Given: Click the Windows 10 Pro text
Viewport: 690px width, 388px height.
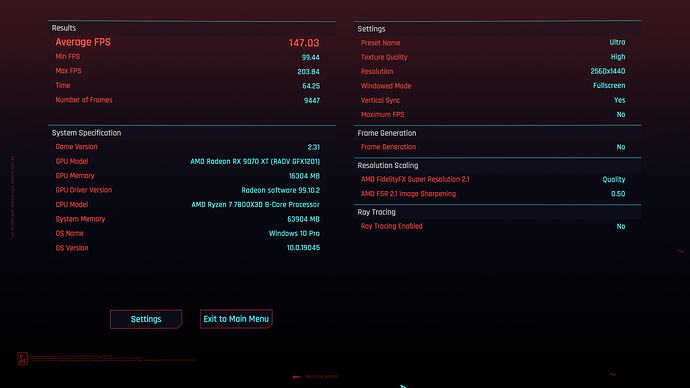Looking at the screenshot, I should tap(294, 233).
